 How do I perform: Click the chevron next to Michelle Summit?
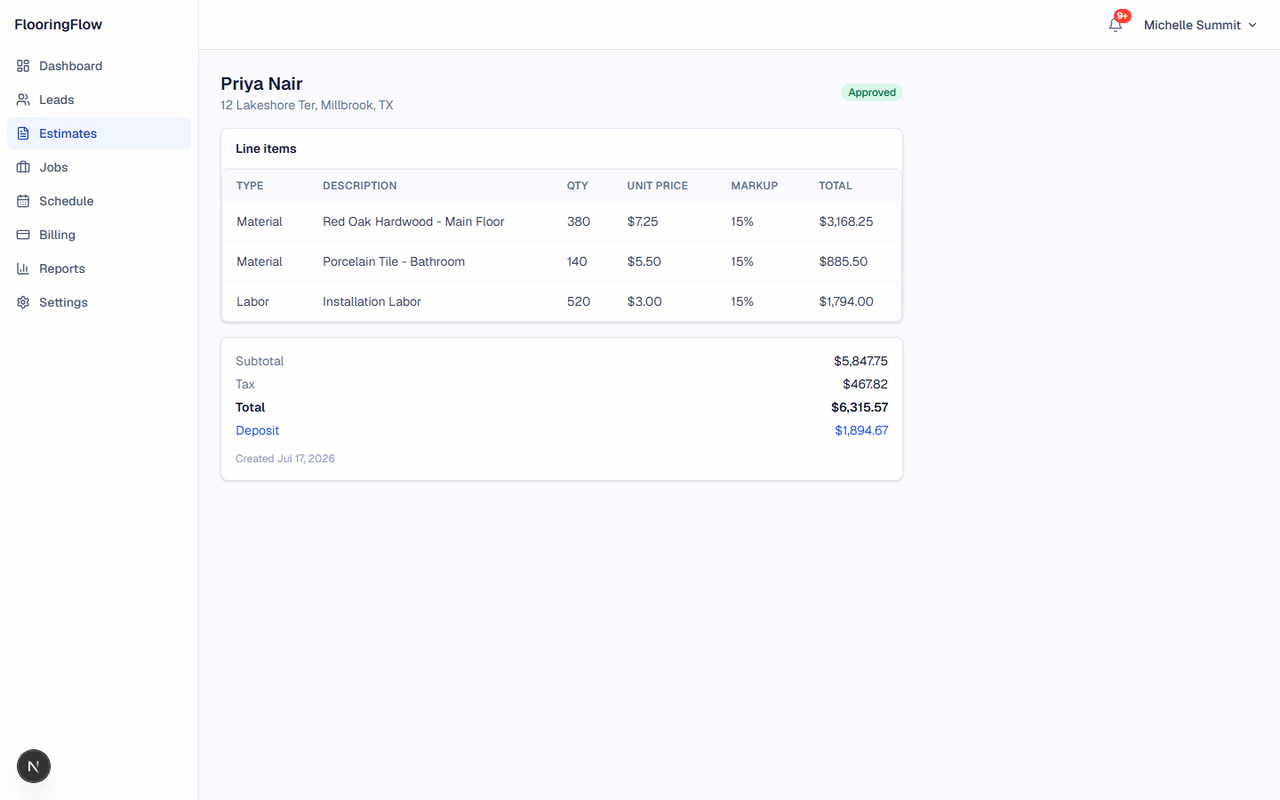1253,25
